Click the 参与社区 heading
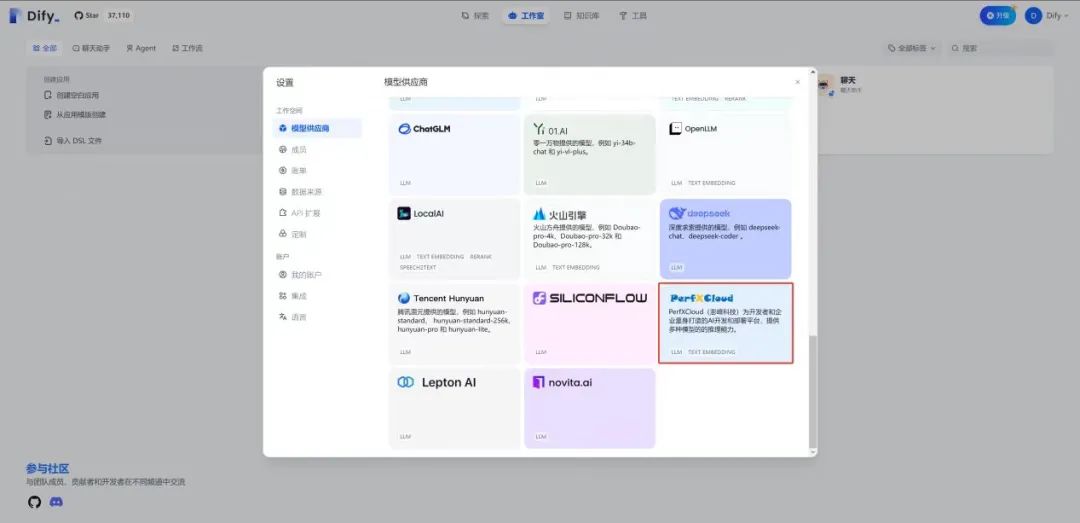 click(48, 469)
